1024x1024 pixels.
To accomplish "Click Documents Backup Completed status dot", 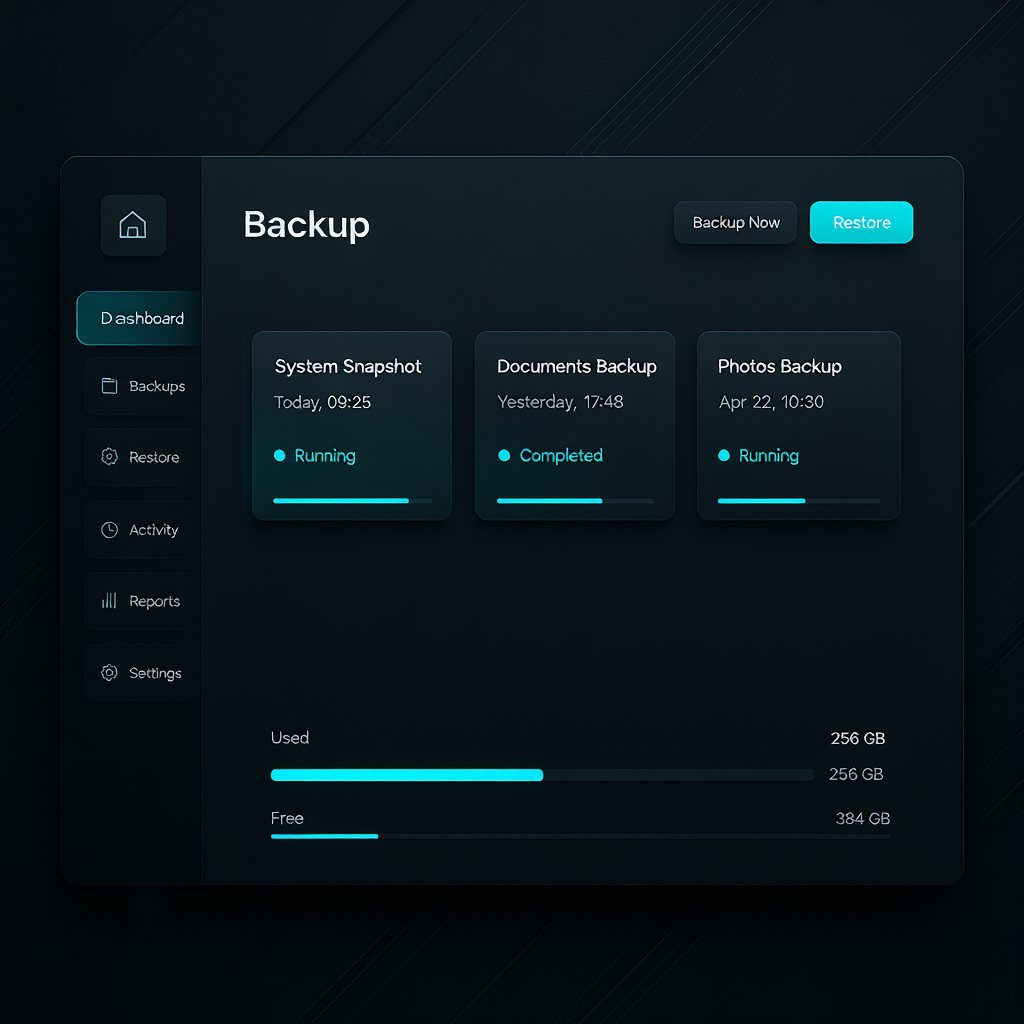I will coord(504,455).
